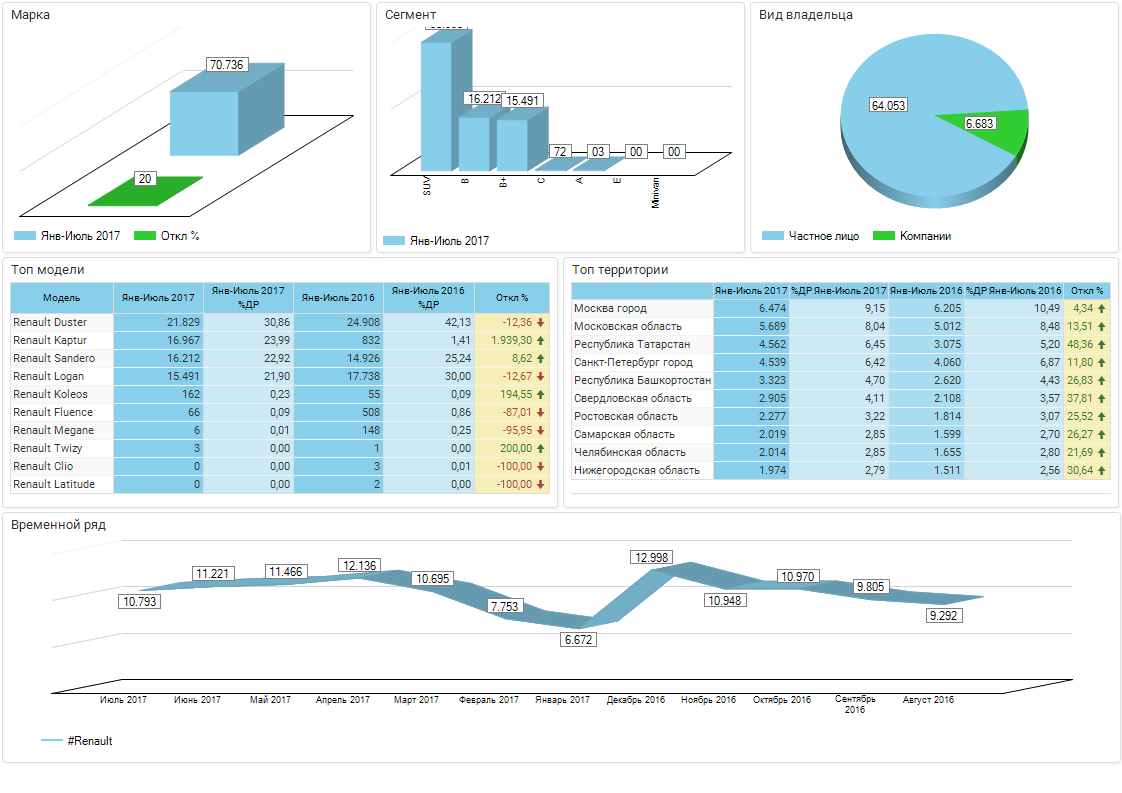
Task: Click the 21.829 value cell
Action: (x=158, y=322)
